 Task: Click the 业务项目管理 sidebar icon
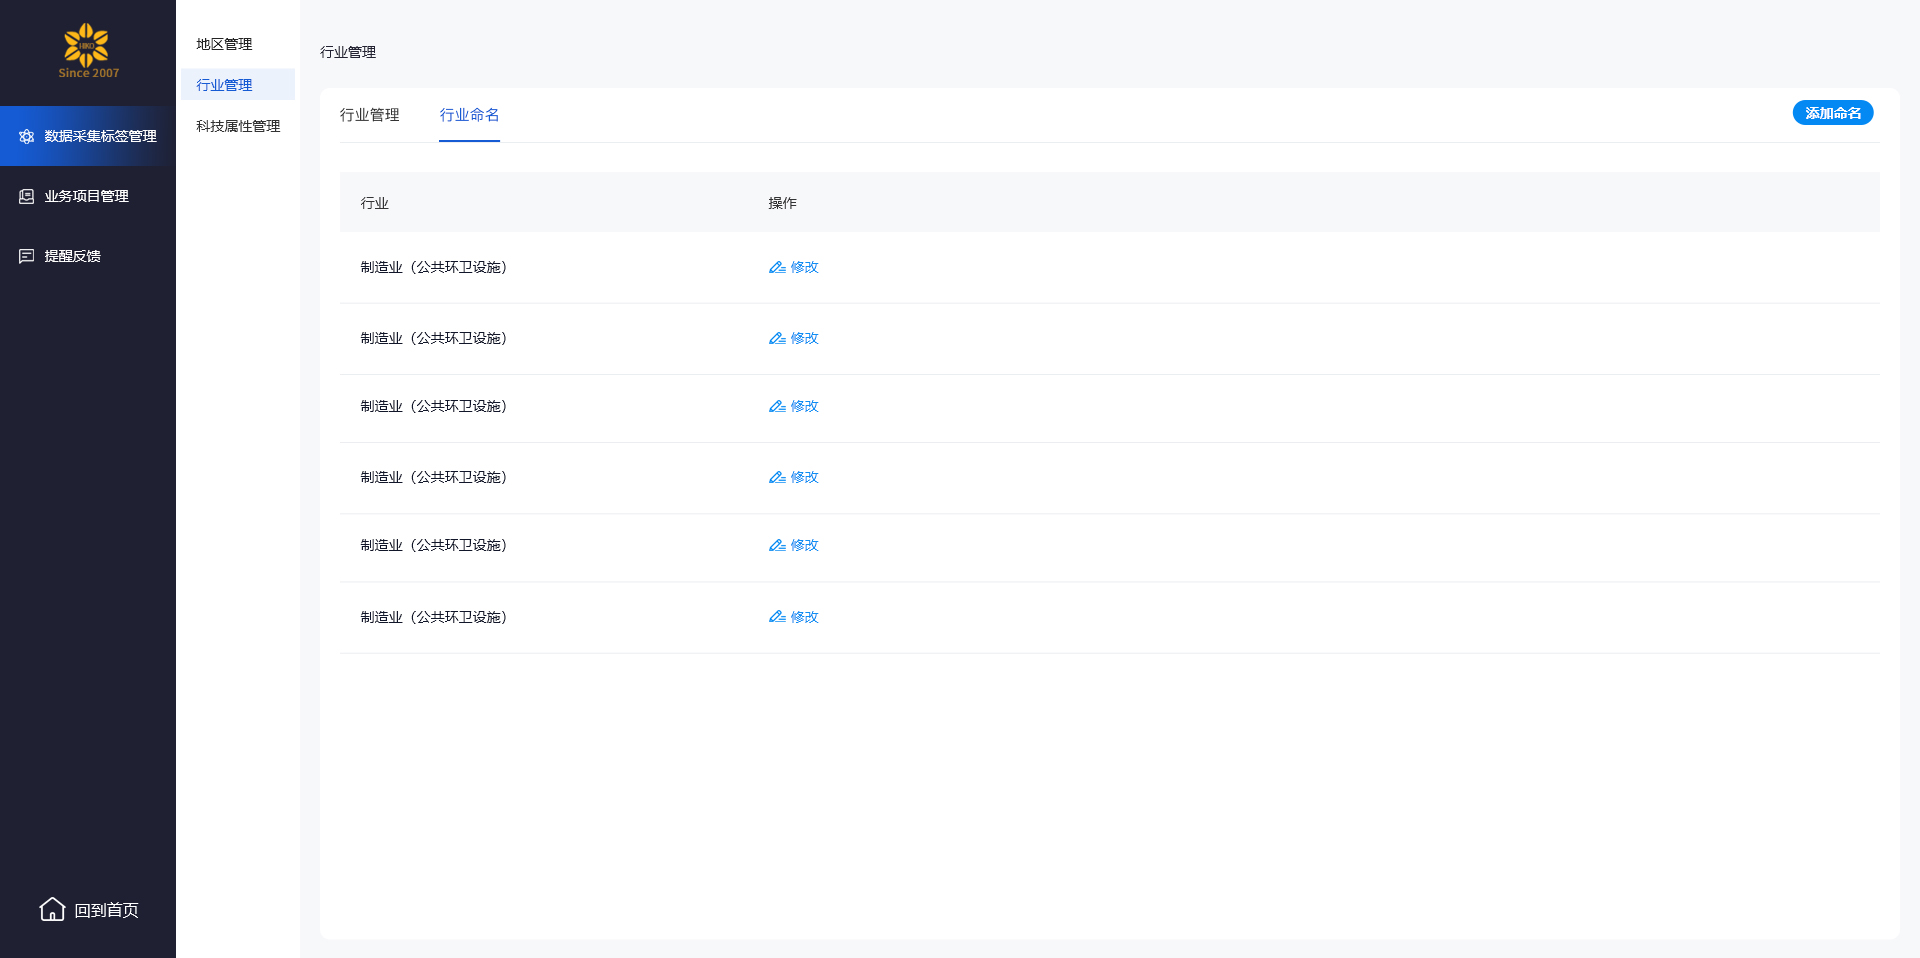point(27,196)
